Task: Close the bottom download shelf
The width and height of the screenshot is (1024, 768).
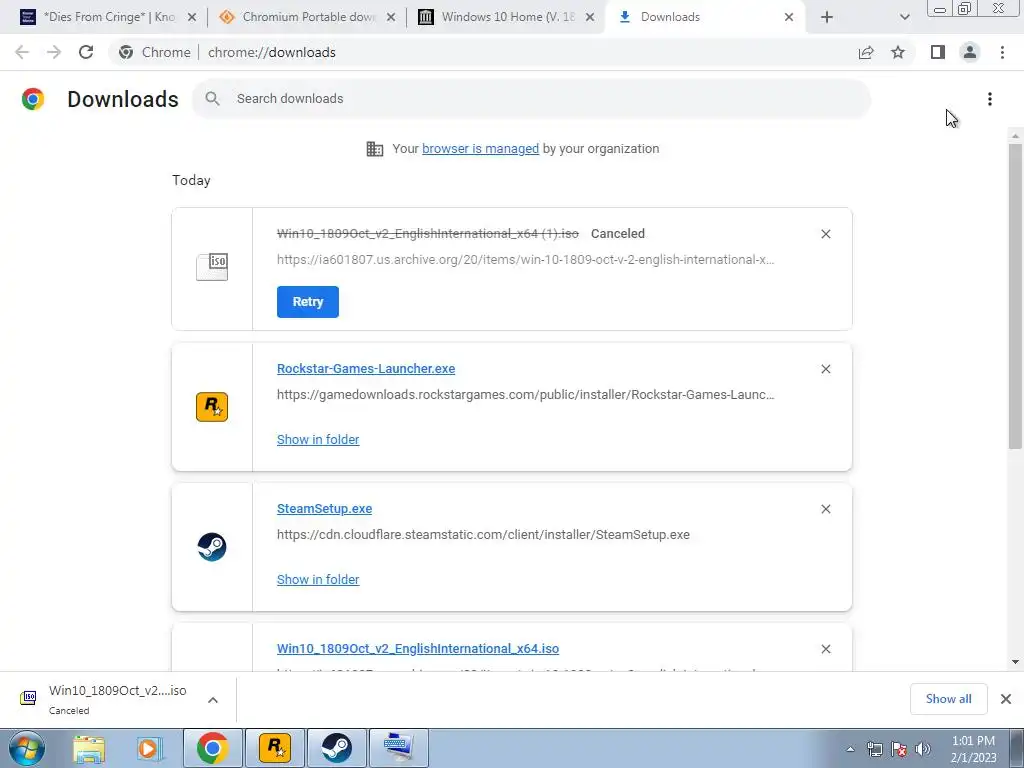Action: click(1006, 699)
